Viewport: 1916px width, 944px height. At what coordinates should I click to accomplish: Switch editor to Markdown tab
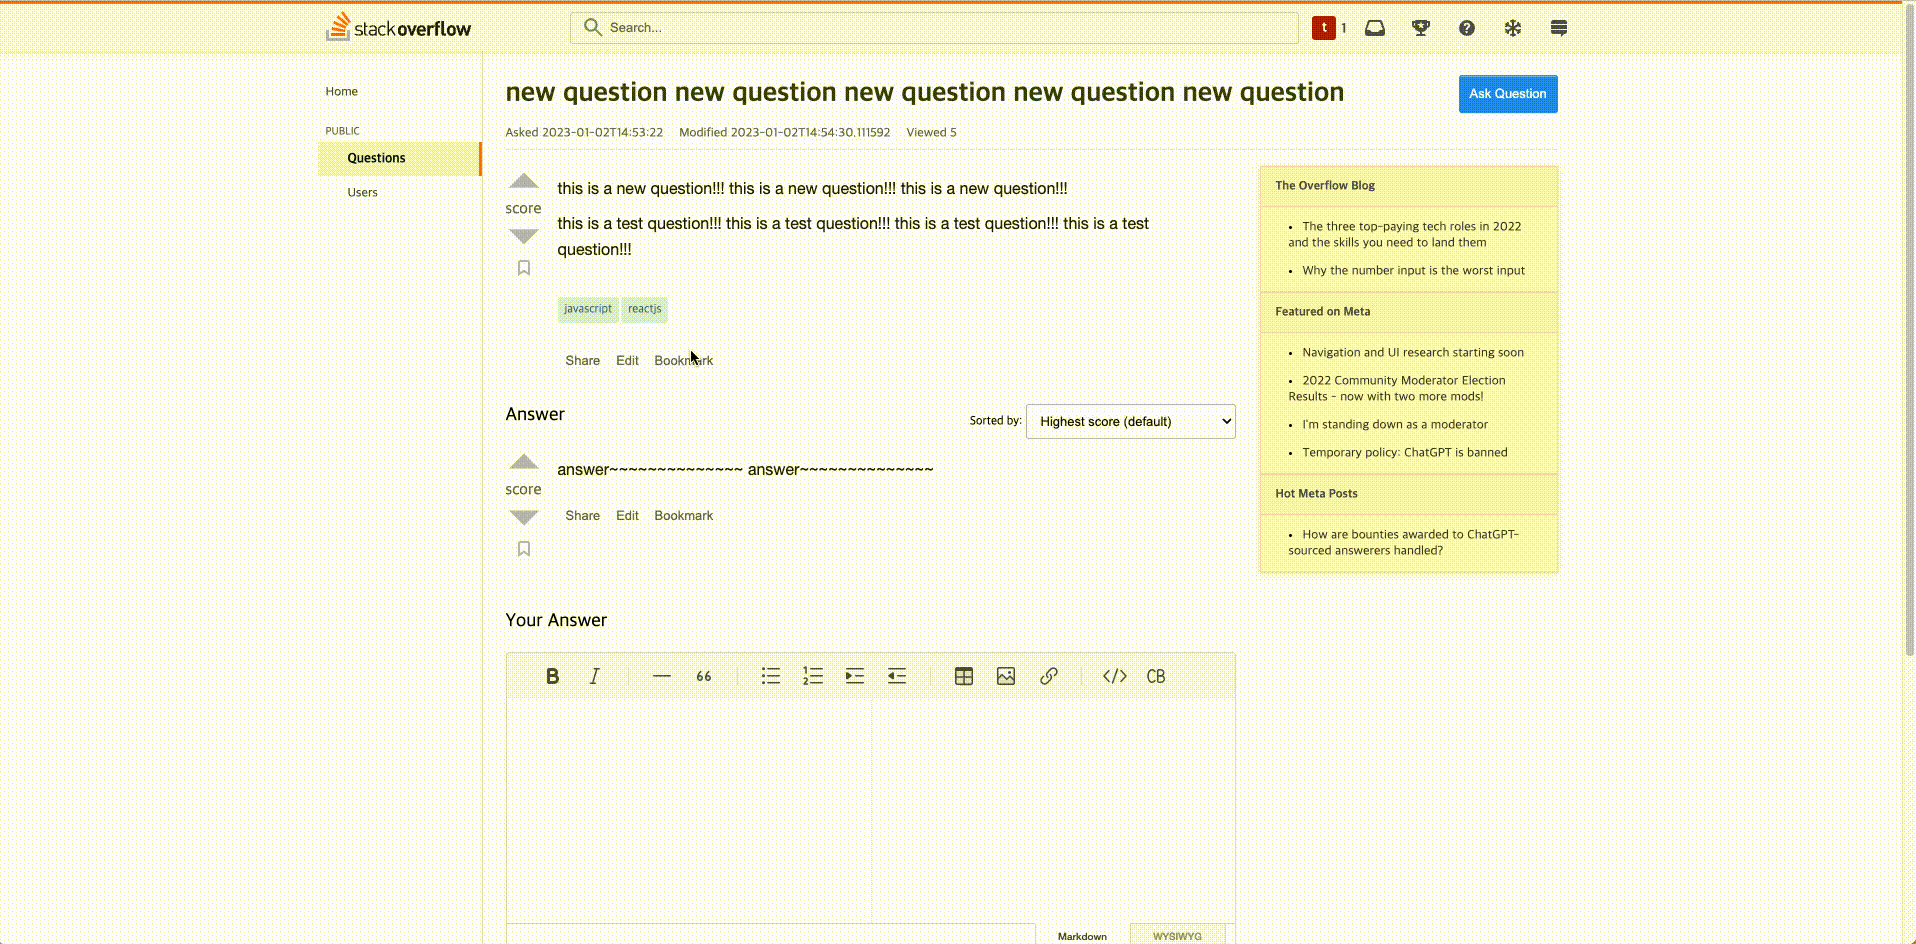point(1082,936)
